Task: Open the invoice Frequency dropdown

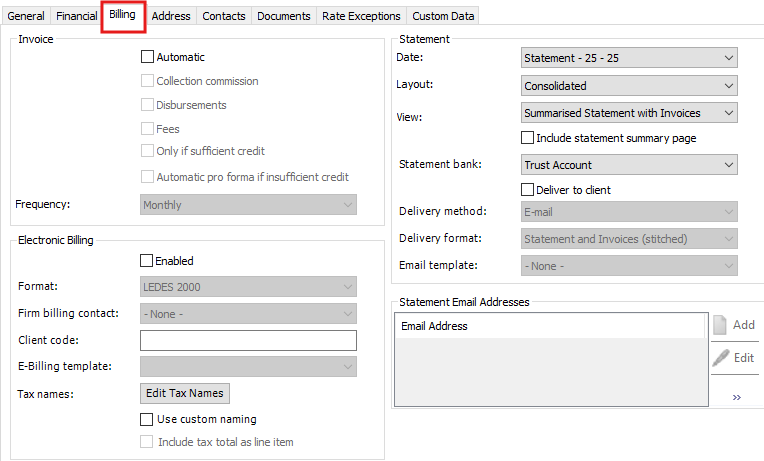Action: 248,205
